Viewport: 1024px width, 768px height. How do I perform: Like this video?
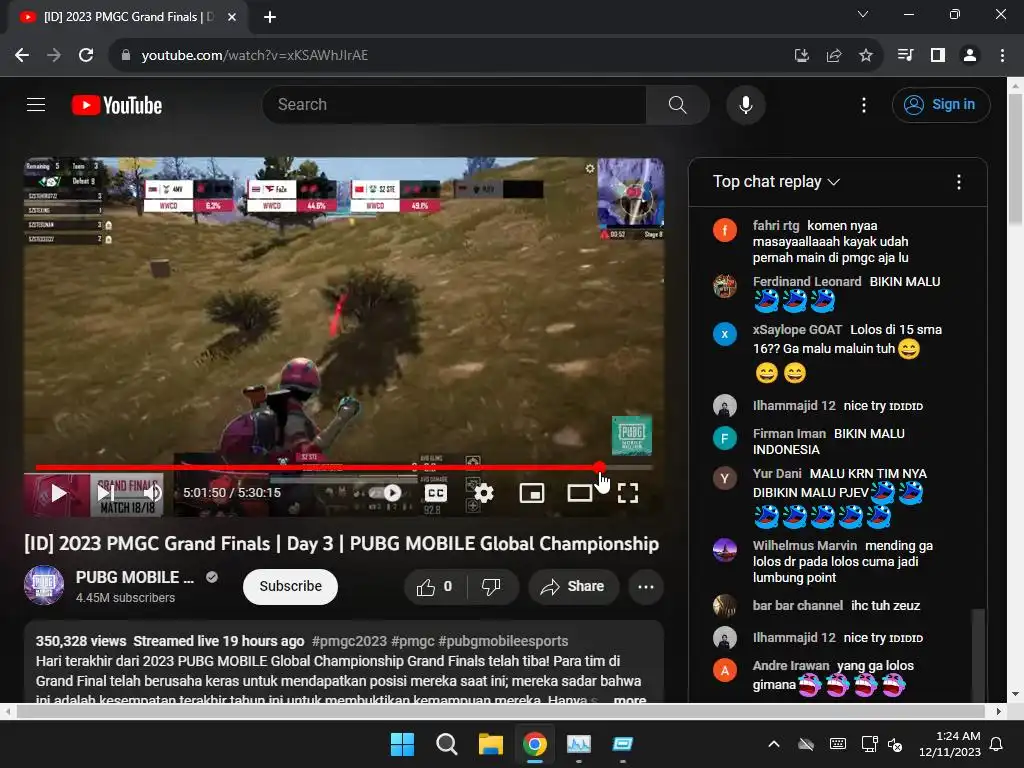[x=435, y=586]
